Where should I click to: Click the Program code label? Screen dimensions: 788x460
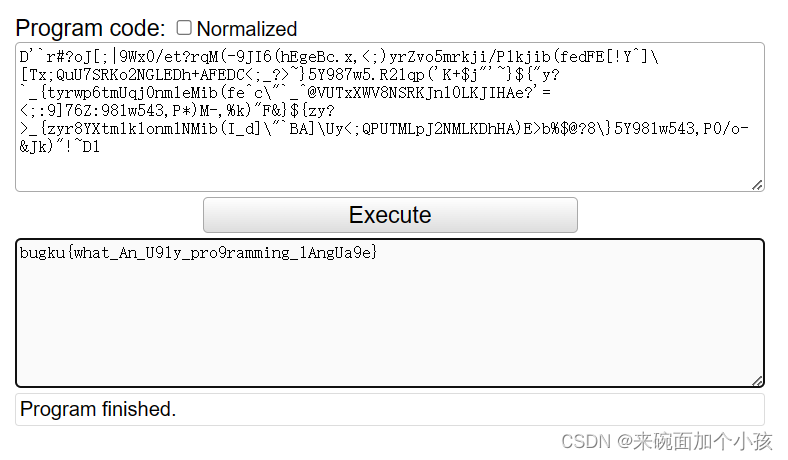click(x=90, y=28)
